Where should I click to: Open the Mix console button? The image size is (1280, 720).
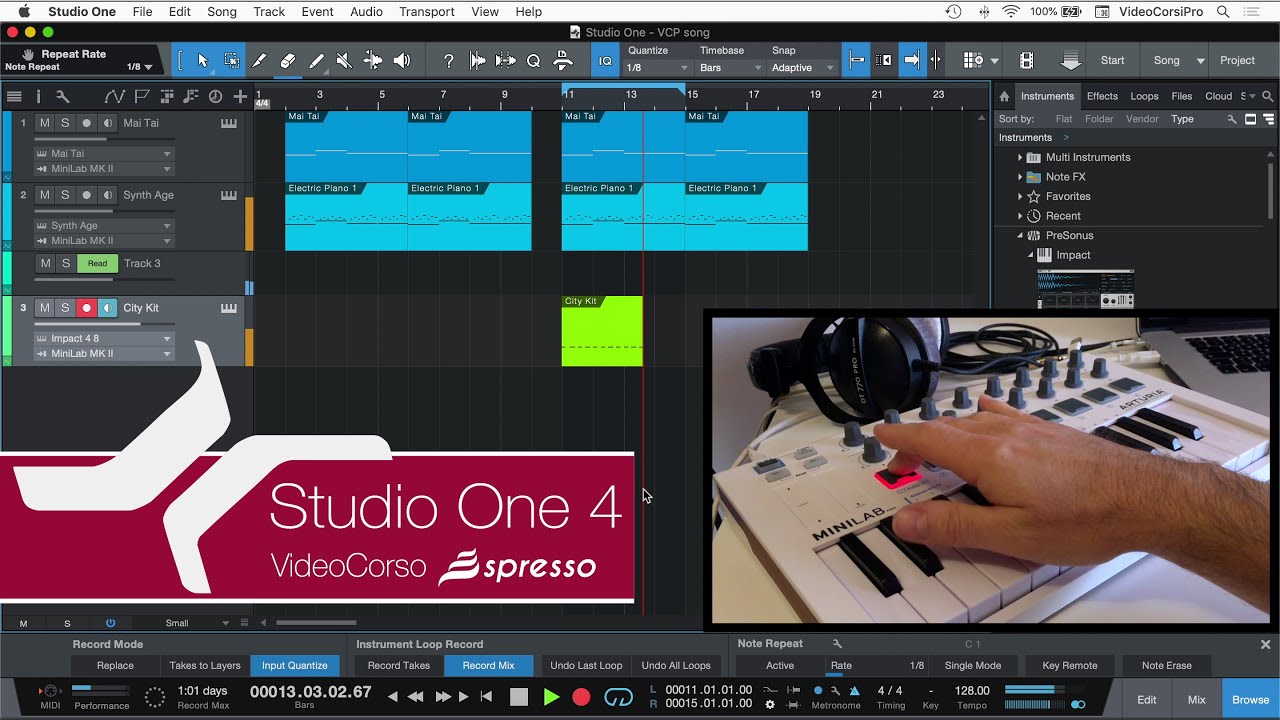click(1196, 700)
